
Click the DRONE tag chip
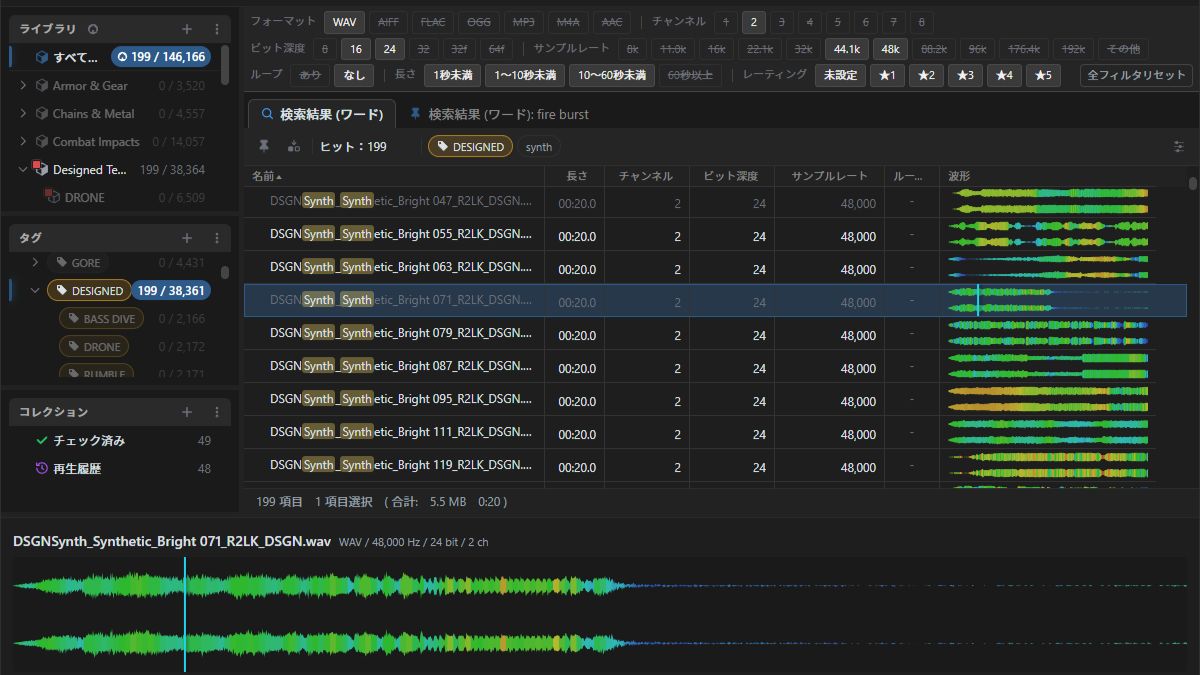tap(94, 347)
